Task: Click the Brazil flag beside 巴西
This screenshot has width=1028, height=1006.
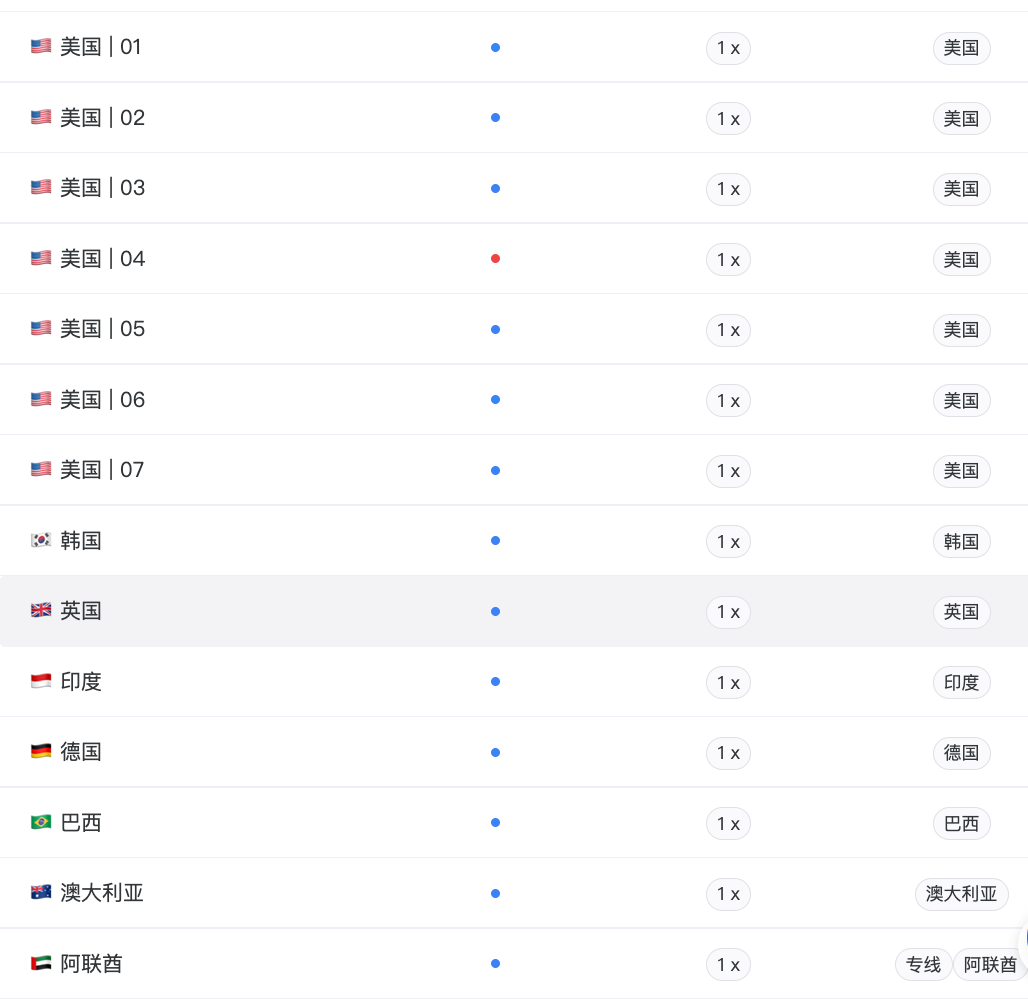Action: [41, 822]
